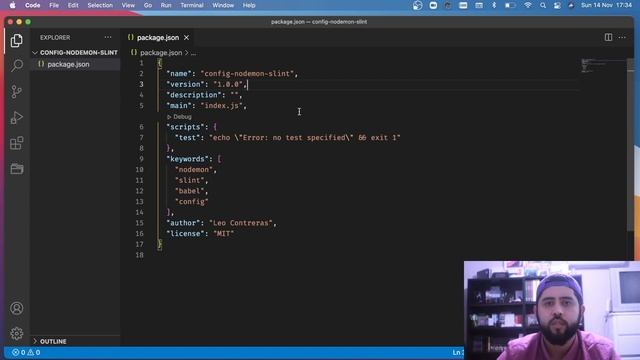Open Control Center in menu bar
640x360 pixels.
pos(557,5)
